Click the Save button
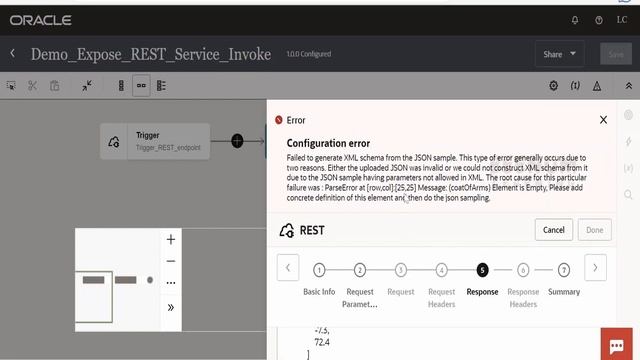 click(616, 54)
